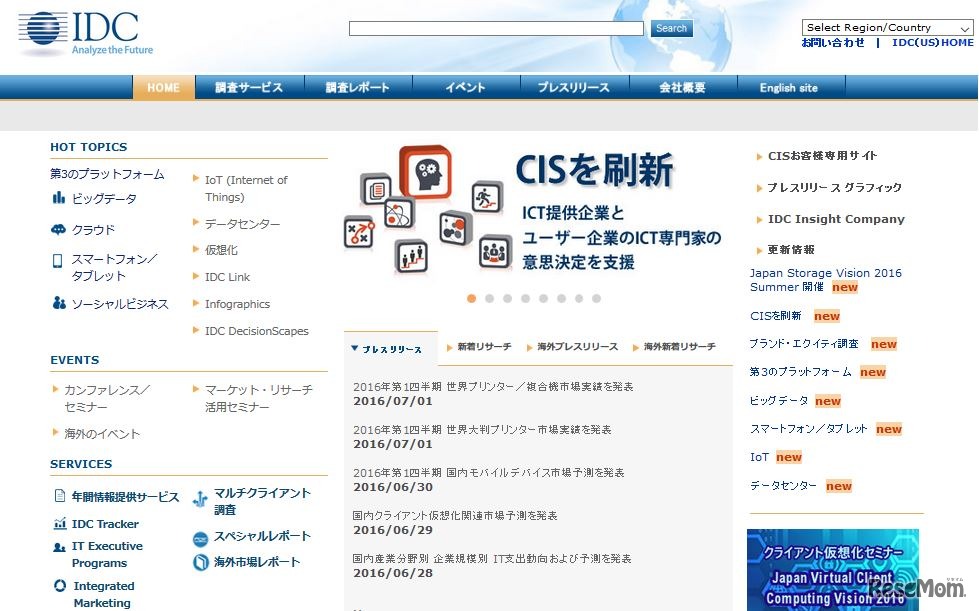Open the IDC Link topic
Viewport: 979px width, 611px height.
pyautogui.click(x=227, y=276)
